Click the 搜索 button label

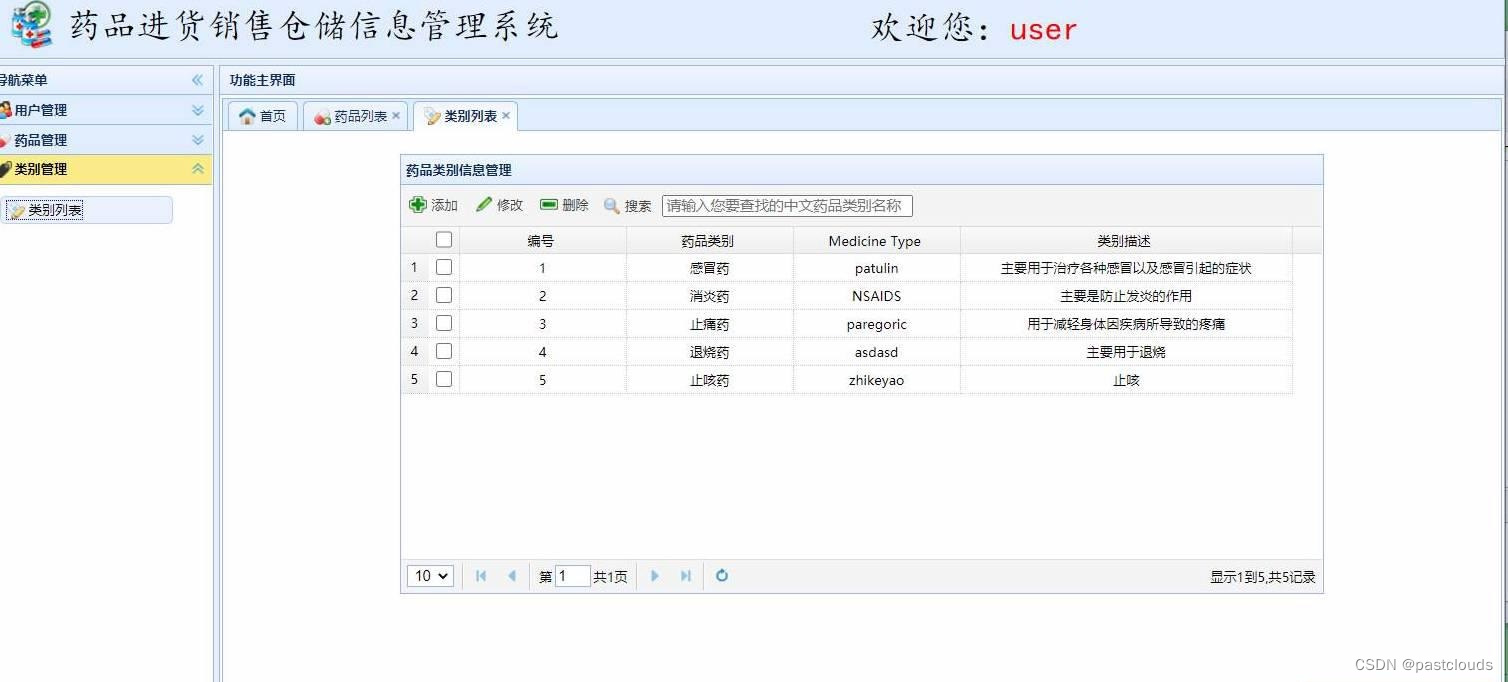pyautogui.click(x=638, y=206)
